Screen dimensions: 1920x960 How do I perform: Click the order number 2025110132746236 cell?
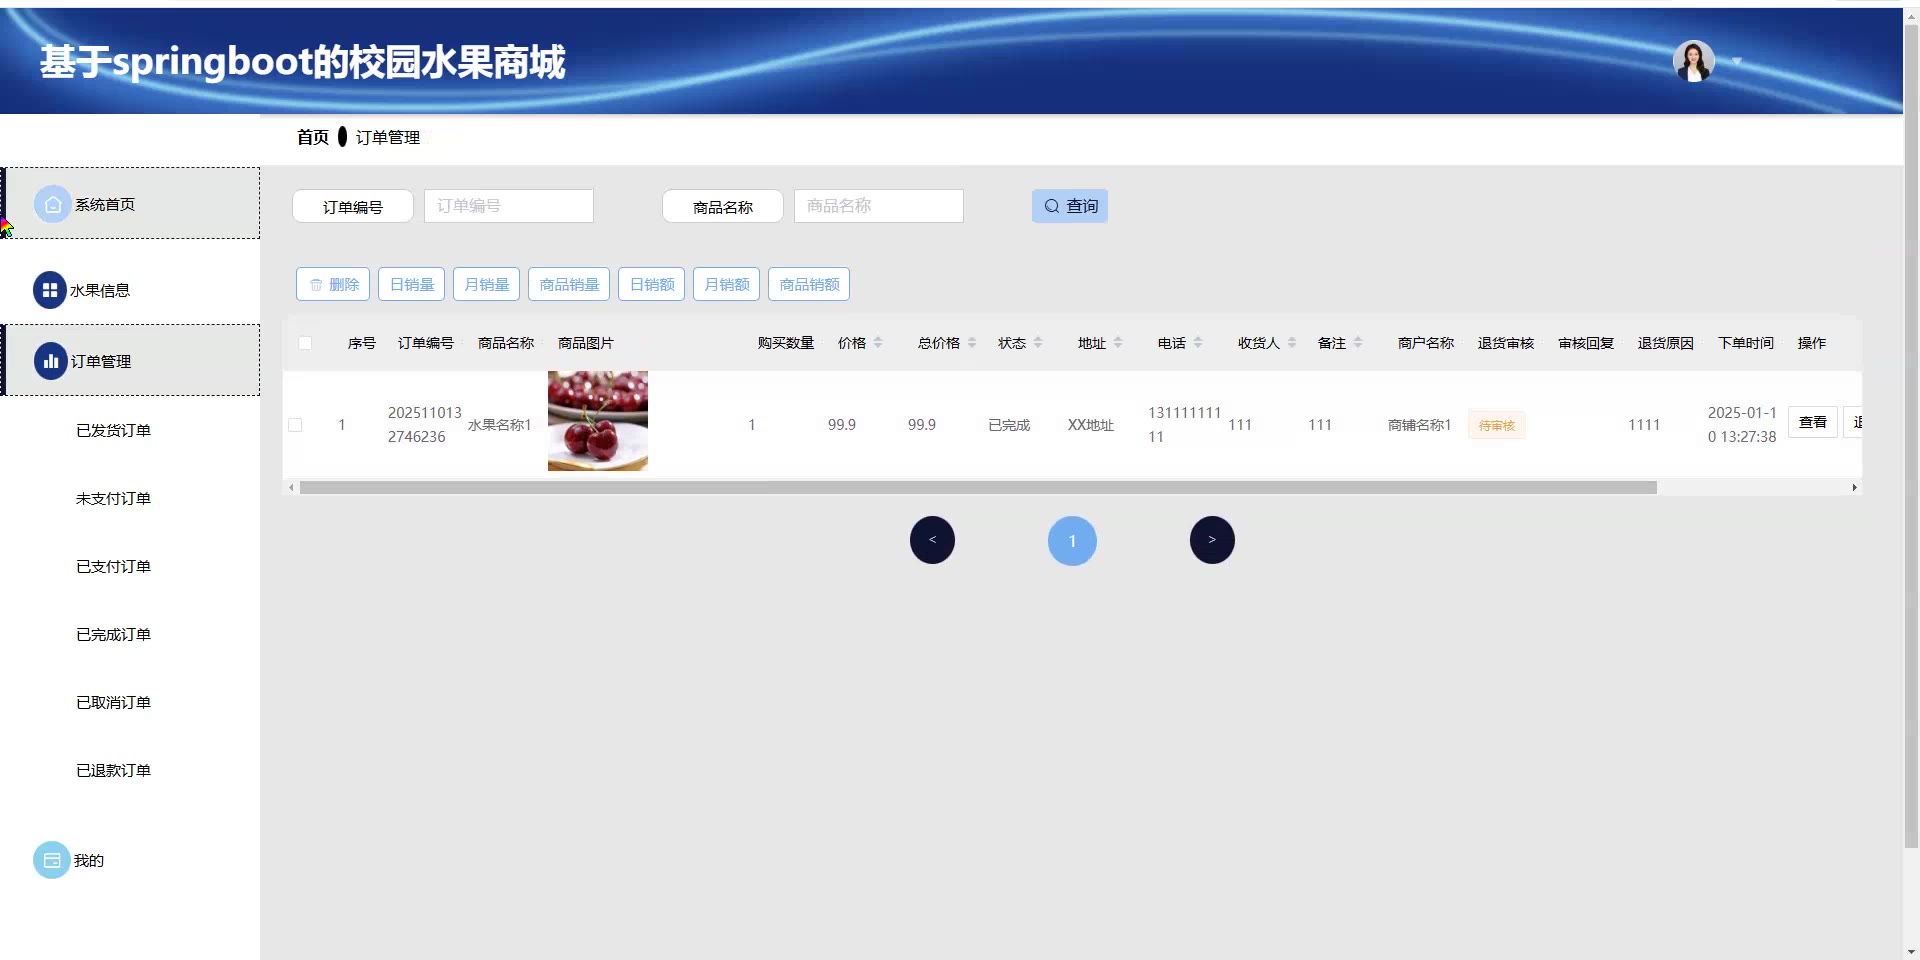point(425,425)
